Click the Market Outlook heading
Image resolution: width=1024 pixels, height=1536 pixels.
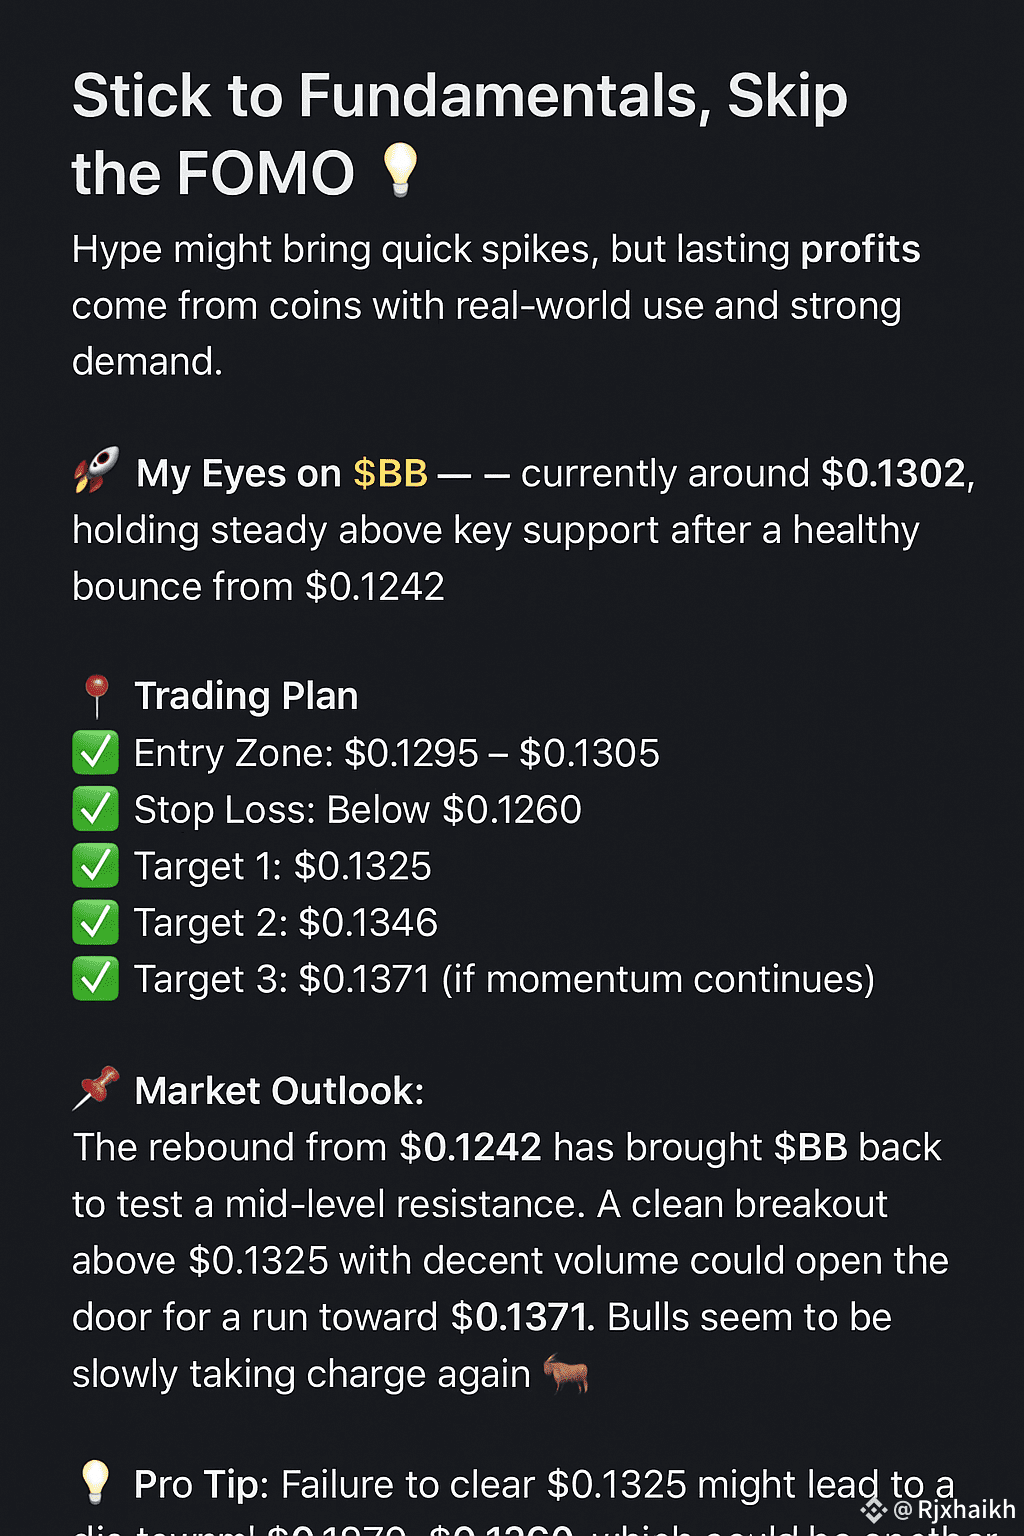[x=279, y=1091]
